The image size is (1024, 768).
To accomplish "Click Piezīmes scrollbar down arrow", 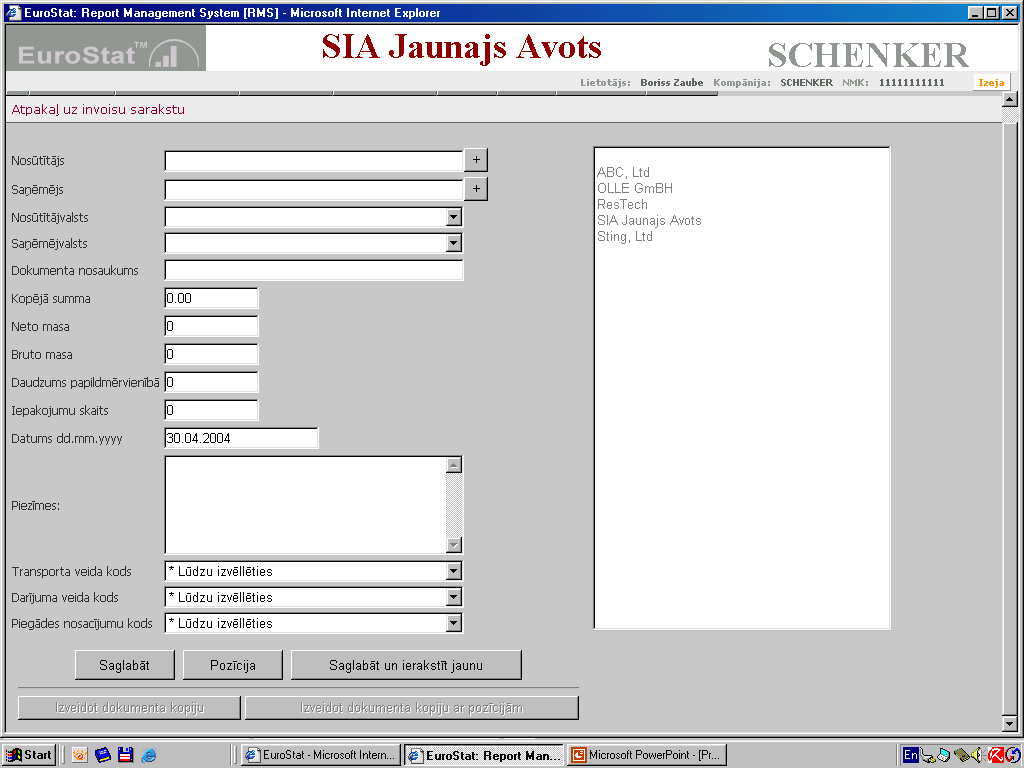I will click(455, 545).
